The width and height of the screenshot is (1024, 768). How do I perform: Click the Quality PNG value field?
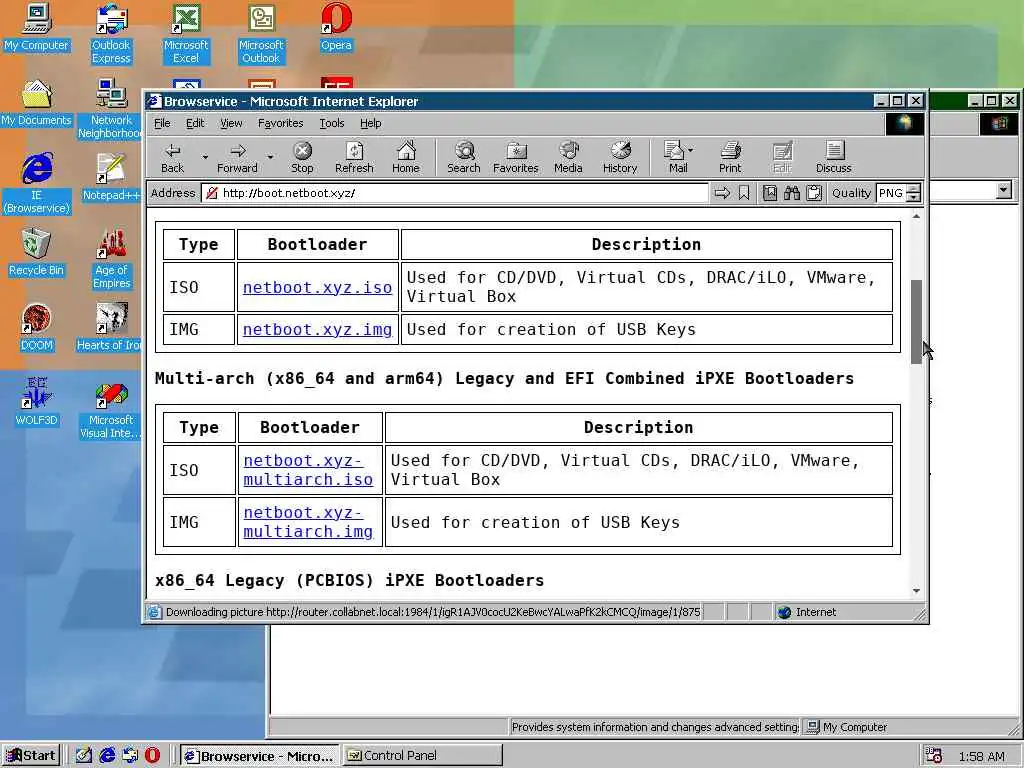[891, 193]
